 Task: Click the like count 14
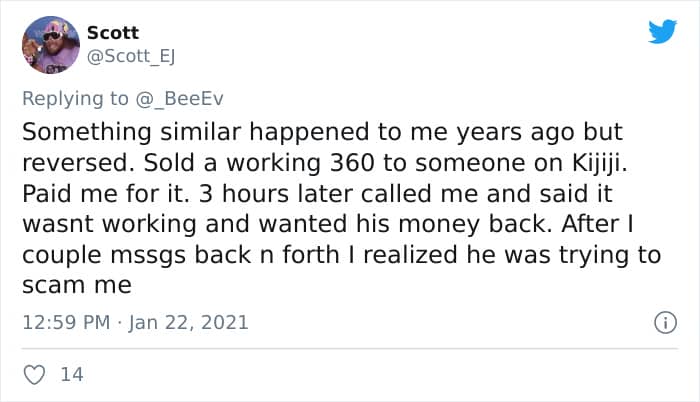click(72, 375)
